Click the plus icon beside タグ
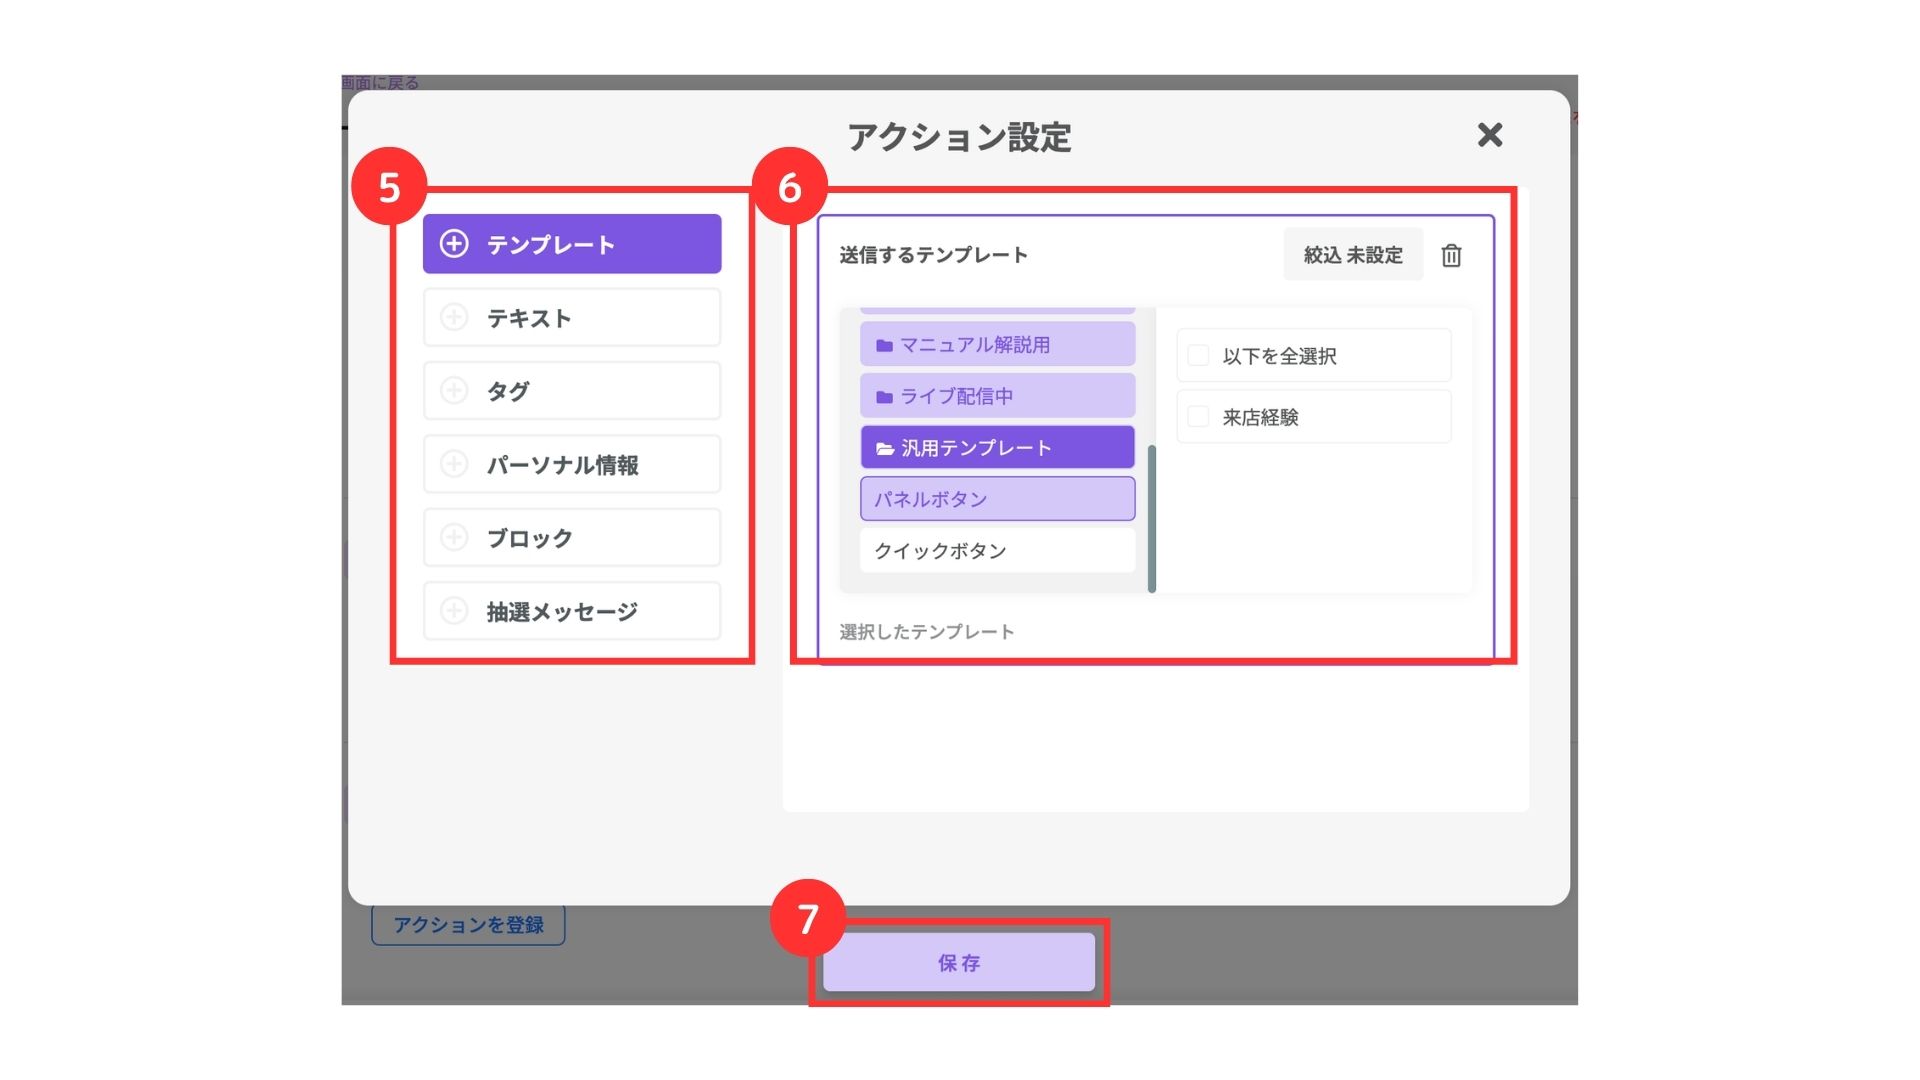Viewport: 1920px width, 1080px height. (454, 391)
